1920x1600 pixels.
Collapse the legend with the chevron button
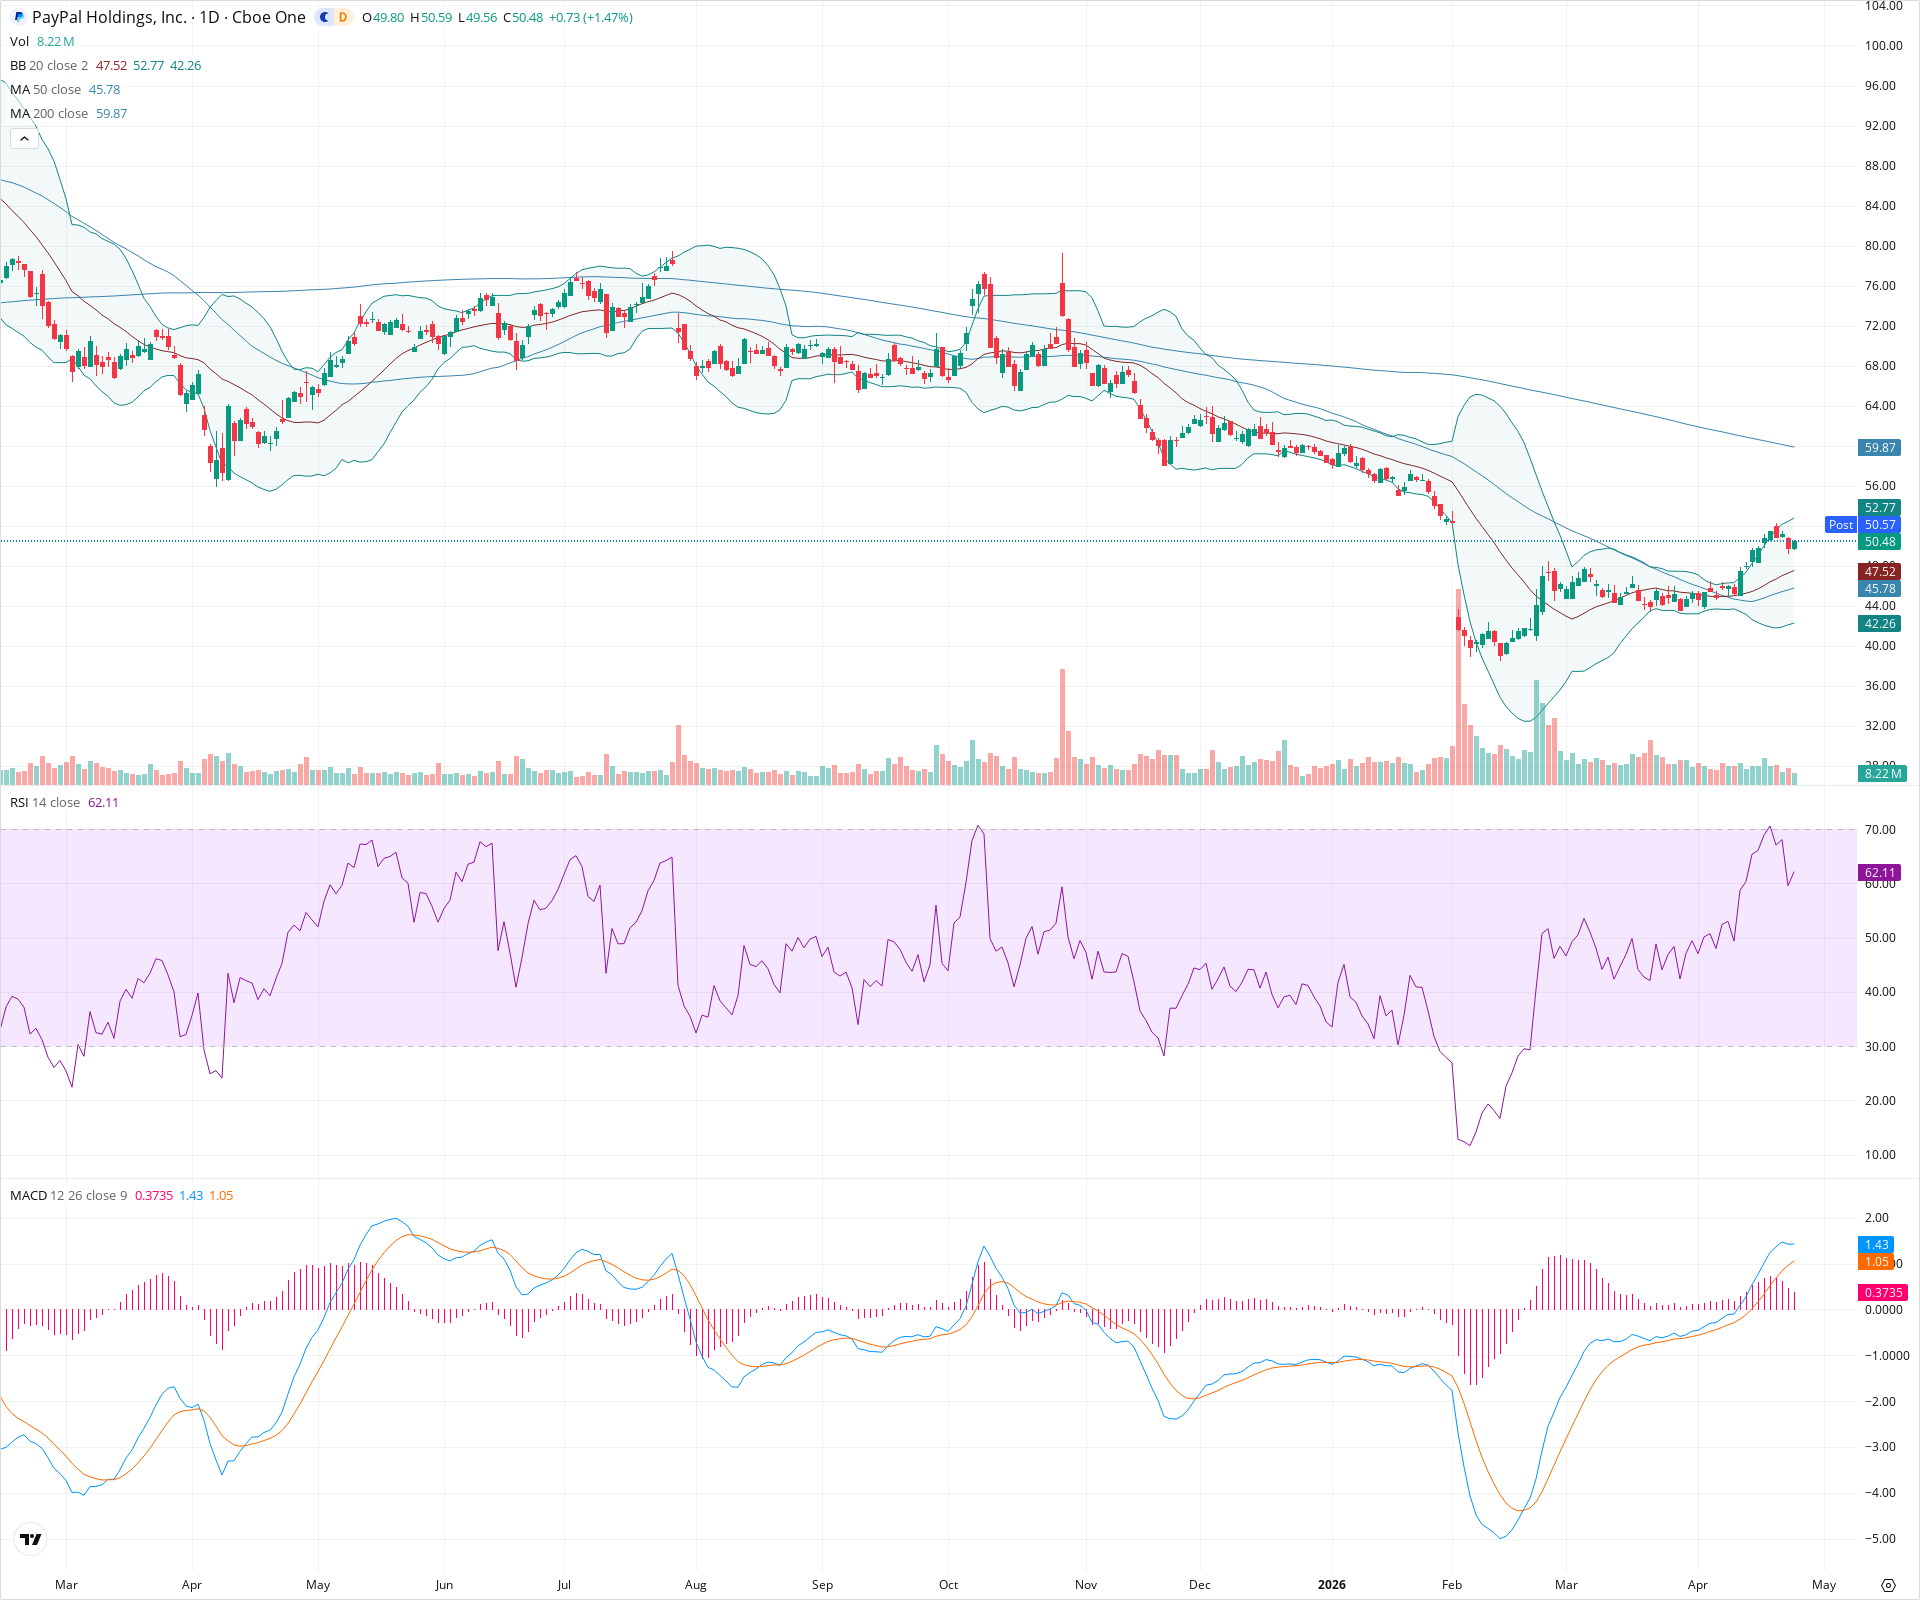click(23, 138)
